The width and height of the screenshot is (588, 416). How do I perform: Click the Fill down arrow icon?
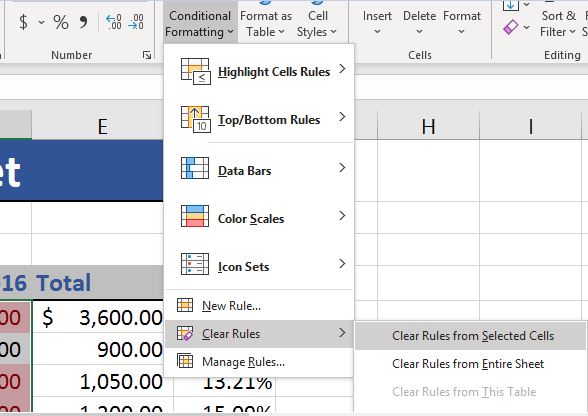pyautogui.click(x=510, y=5)
